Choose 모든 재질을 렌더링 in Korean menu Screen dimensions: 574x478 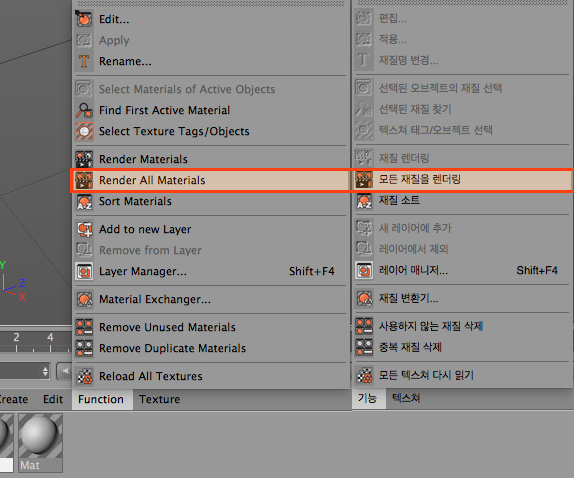462,179
